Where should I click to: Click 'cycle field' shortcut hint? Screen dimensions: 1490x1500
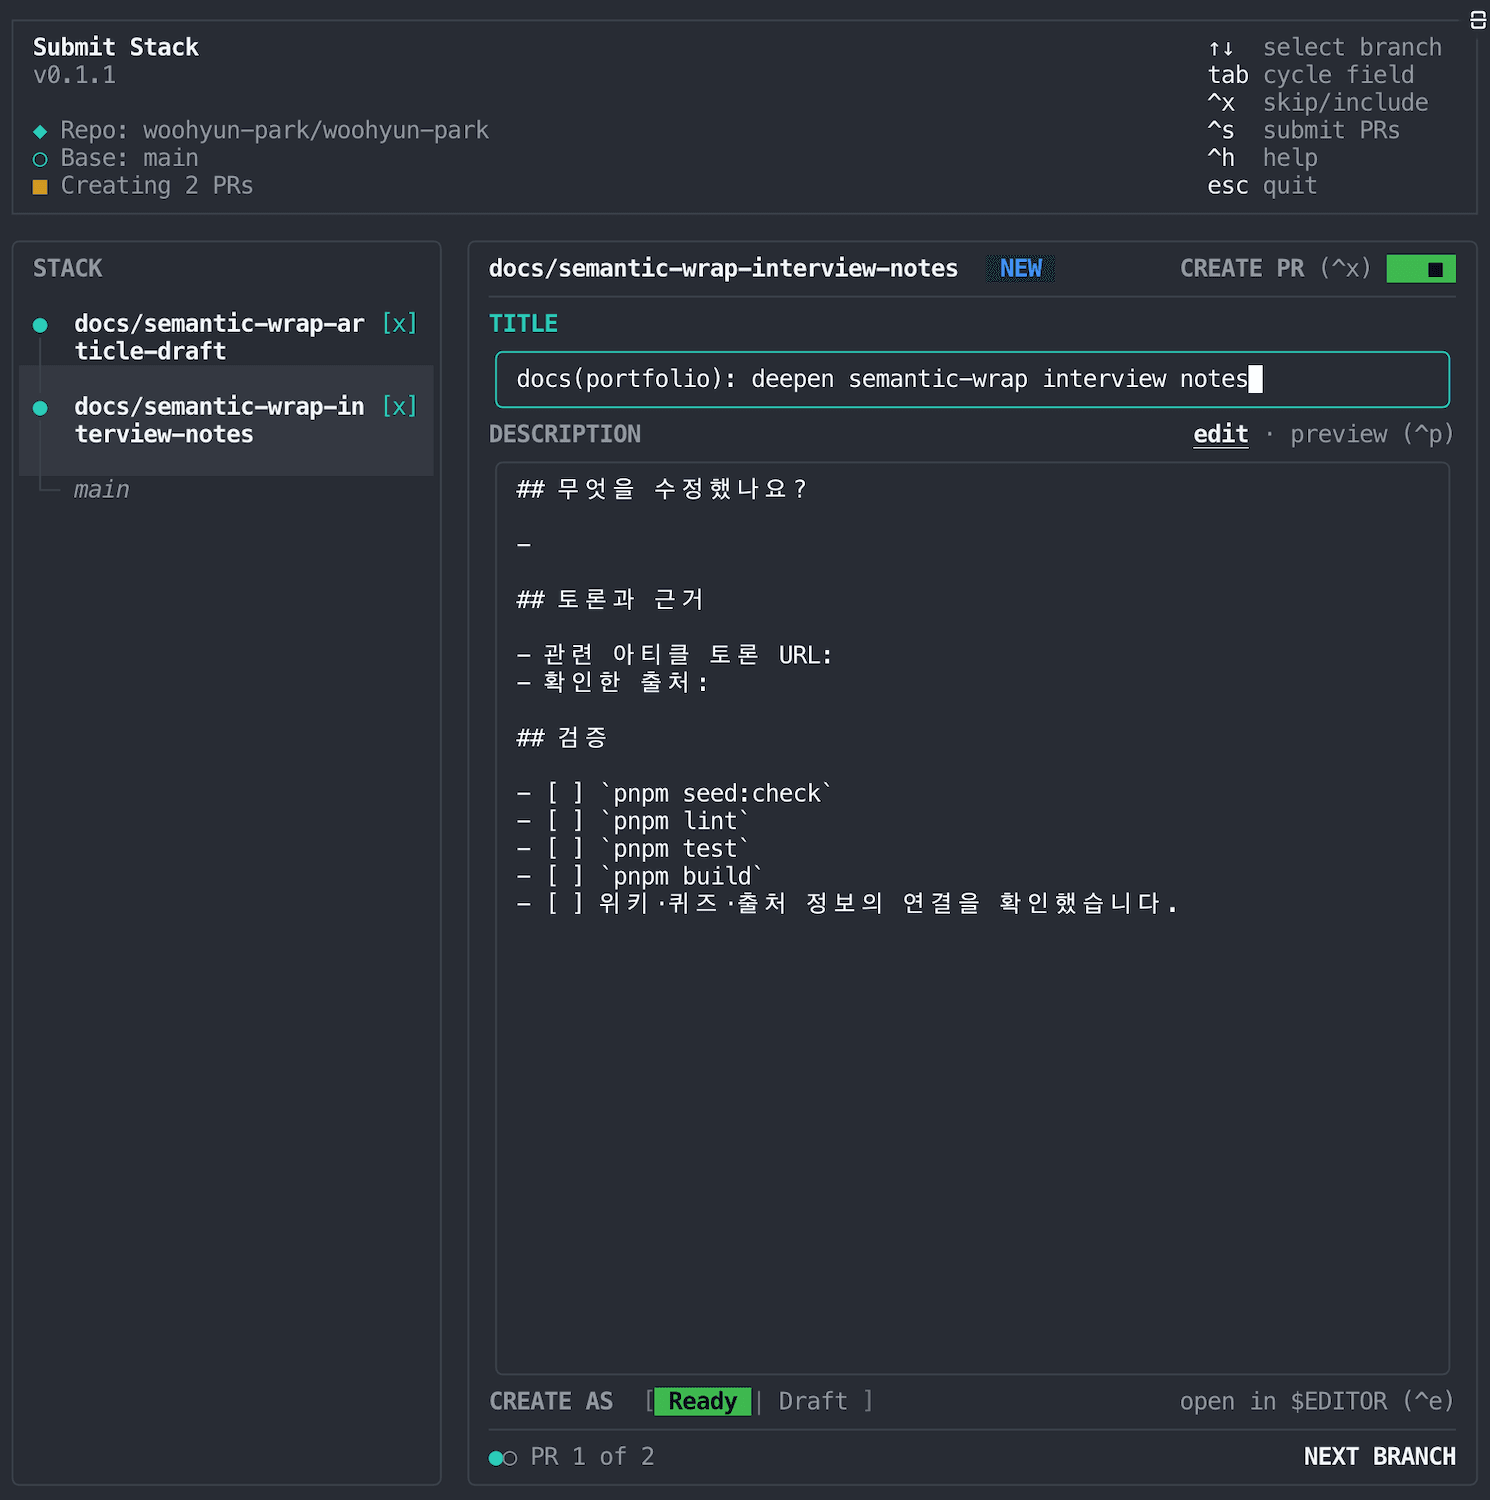pyautogui.click(x=1338, y=75)
